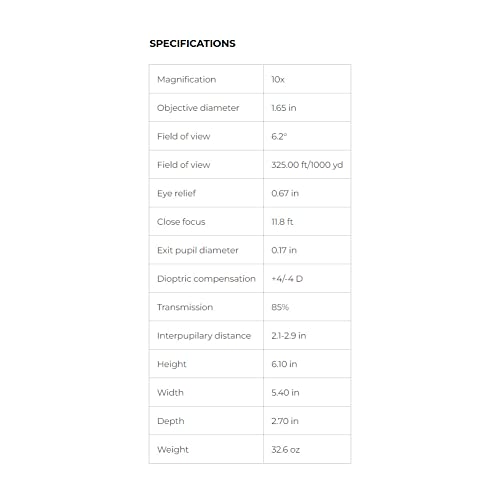Select the Interpupillary distance label
Image resolution: width=500 pixels, height=500 pixels.
tap(204, 336)
